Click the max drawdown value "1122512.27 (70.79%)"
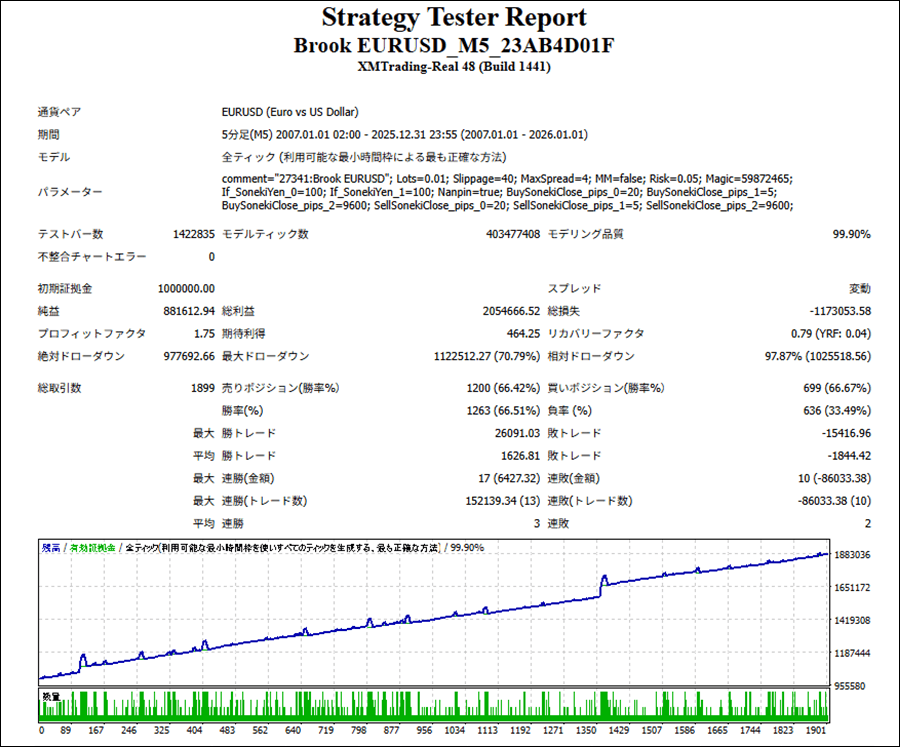 [x=487, y=357]
